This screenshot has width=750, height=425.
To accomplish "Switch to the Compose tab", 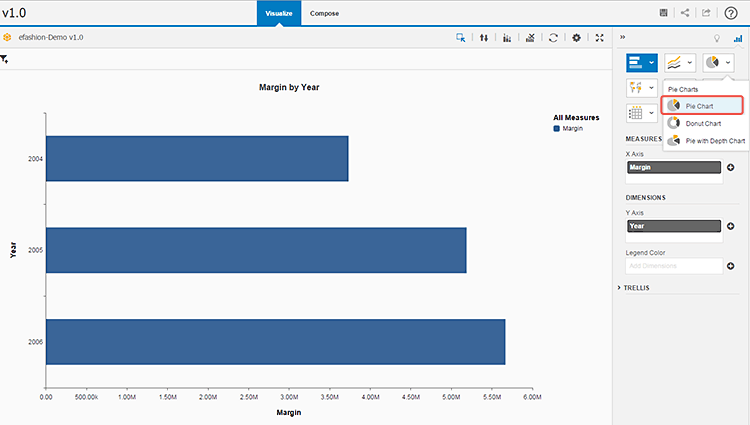I will (324, 13).
